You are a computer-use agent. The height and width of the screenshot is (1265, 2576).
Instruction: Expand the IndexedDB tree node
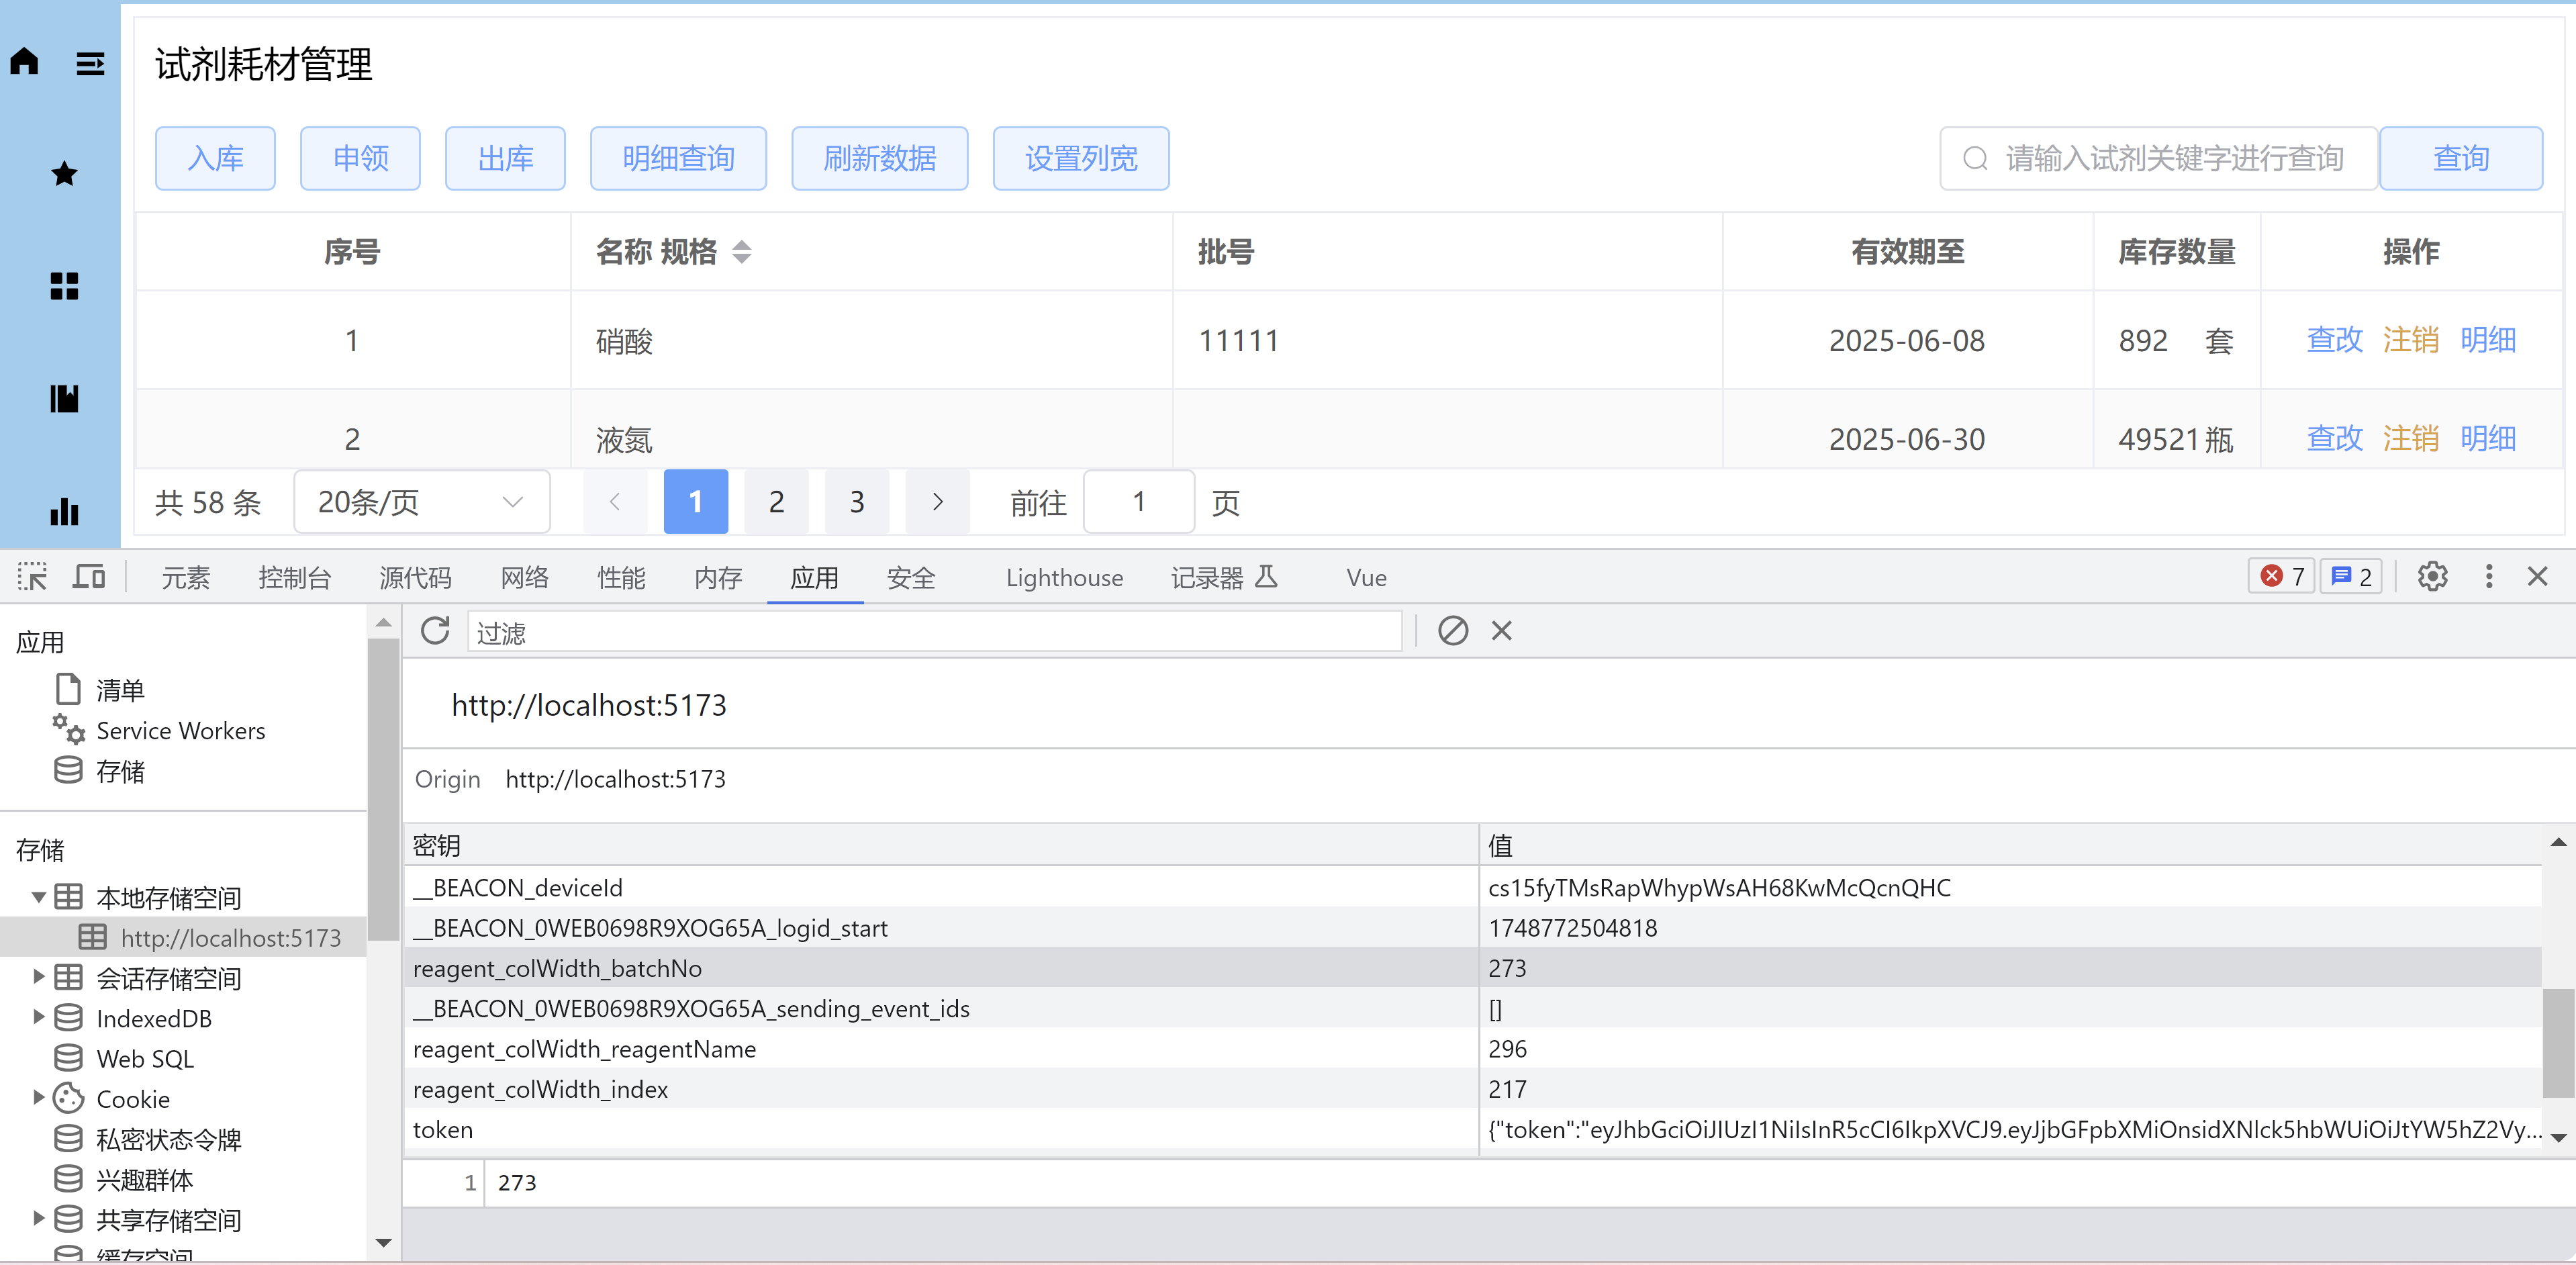click(x=38, y=1017)
